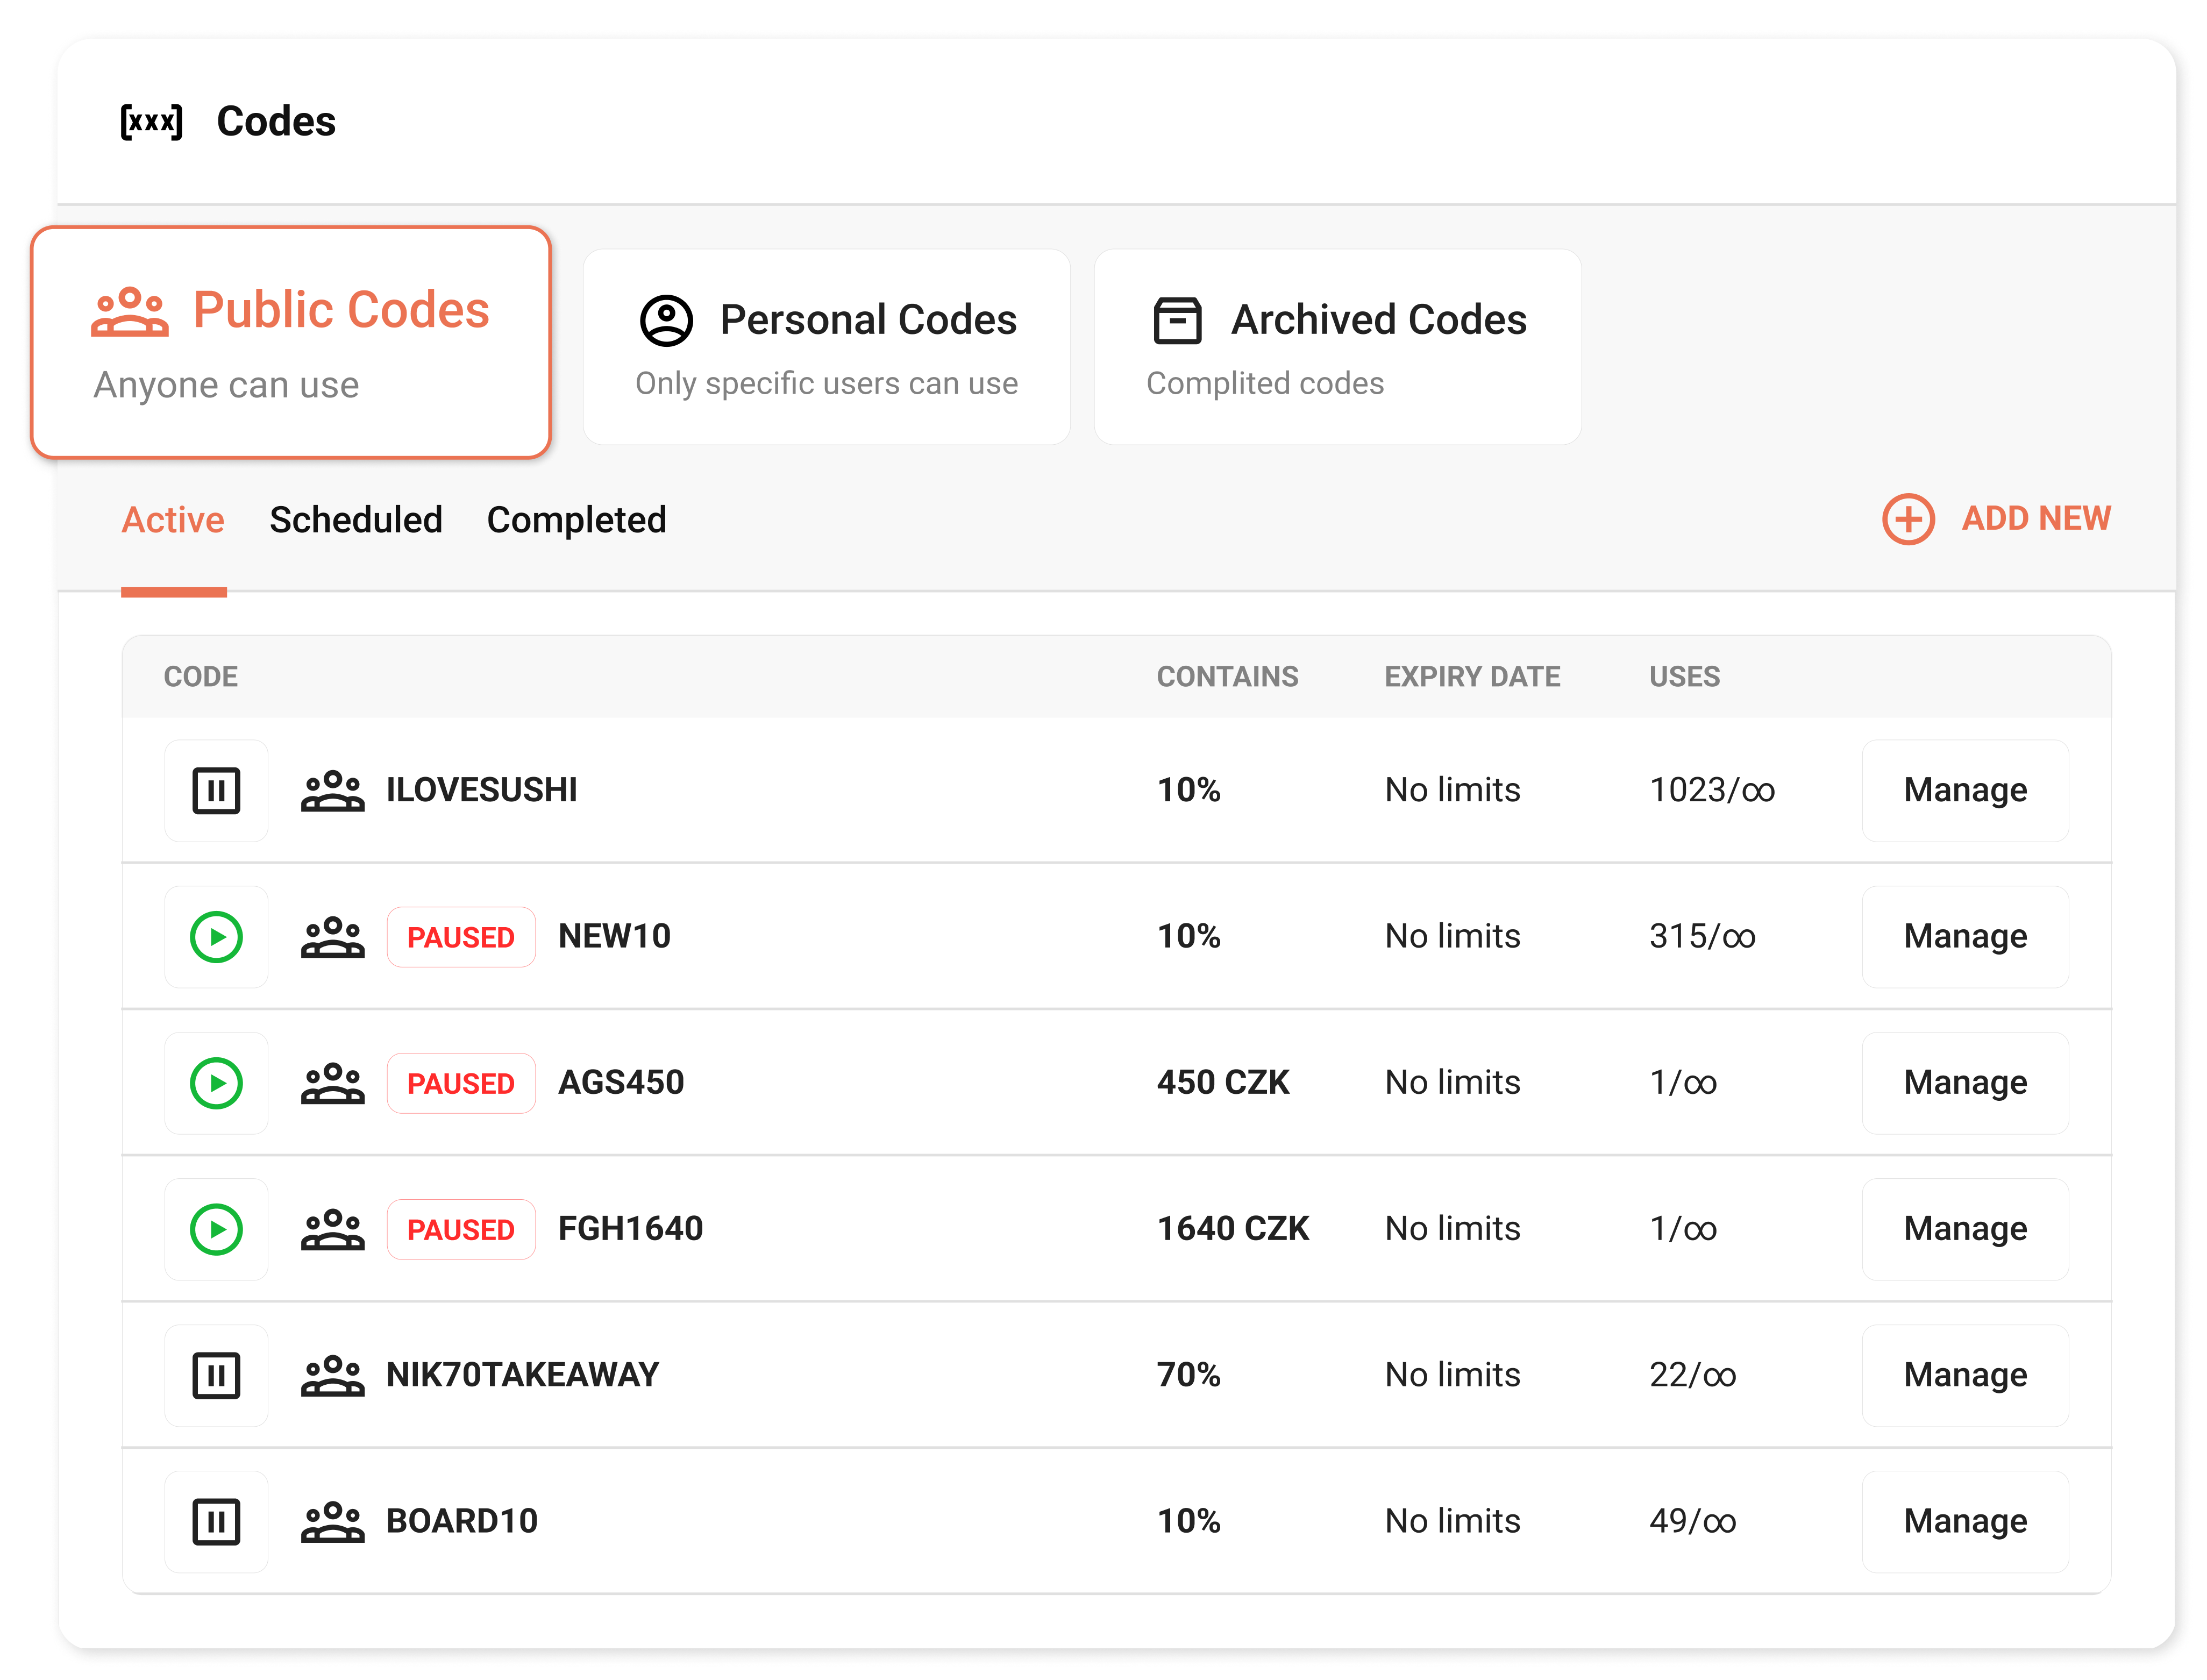The image size is (2207, 1680).
Task: Click the people icon beside NEW10
Action: 334,937
